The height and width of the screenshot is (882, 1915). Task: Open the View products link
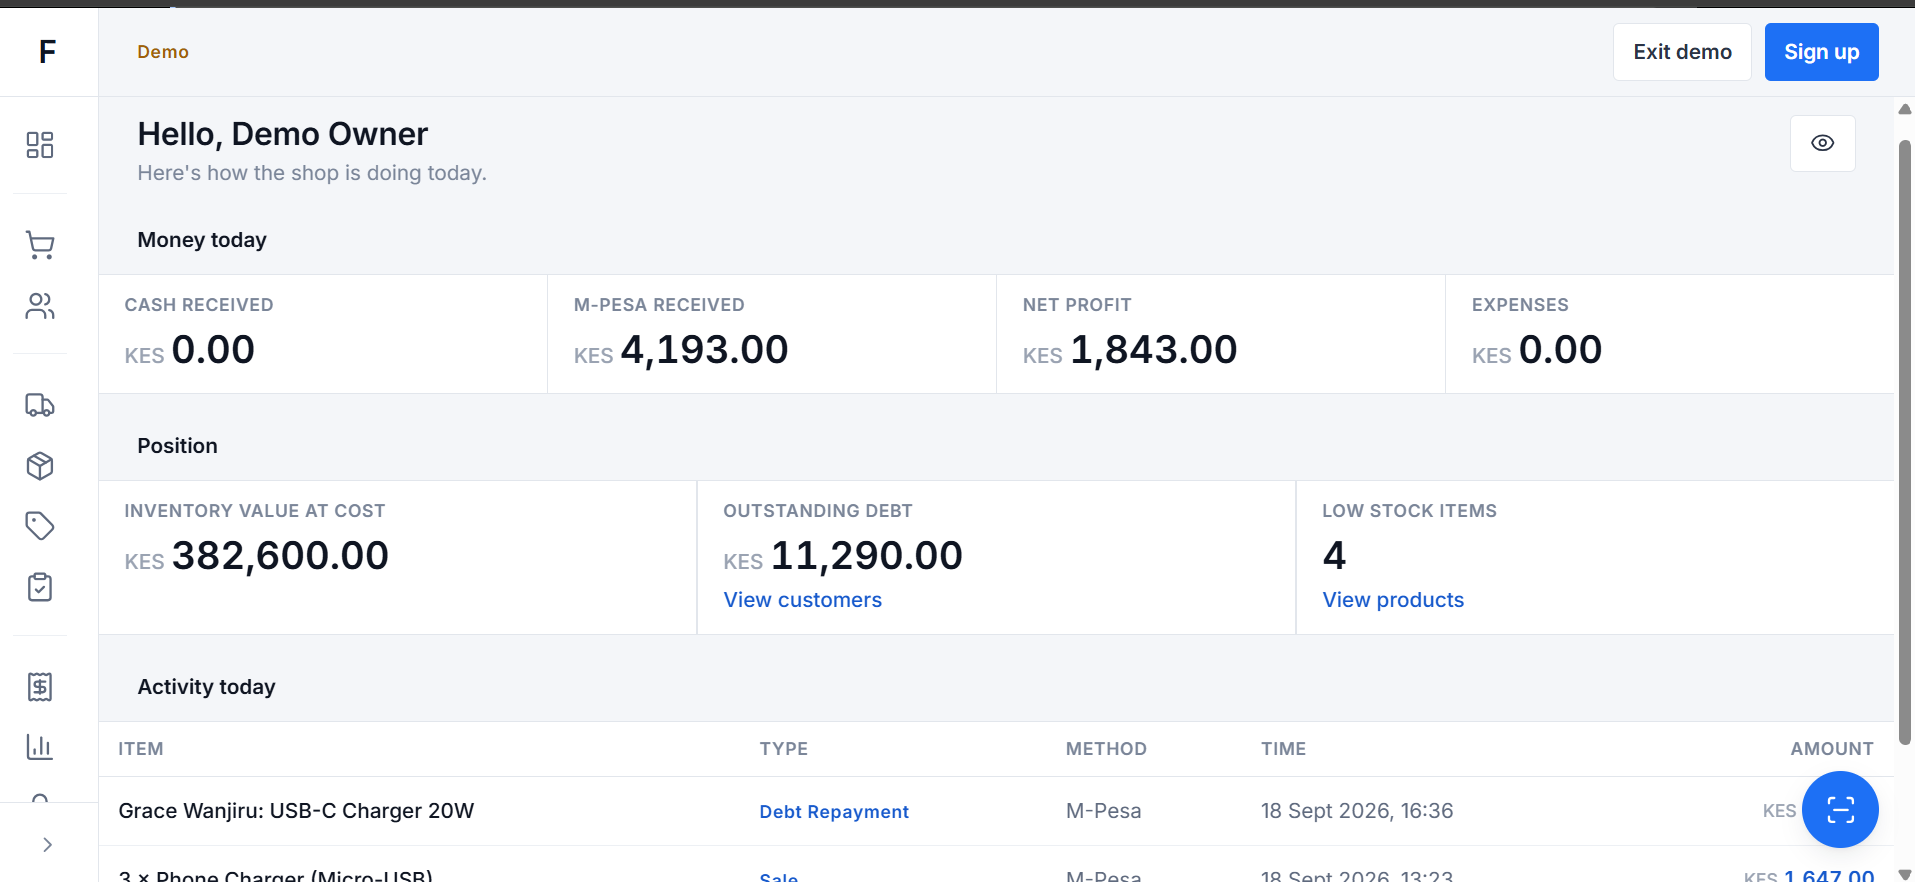click(x=1393, y=600)
